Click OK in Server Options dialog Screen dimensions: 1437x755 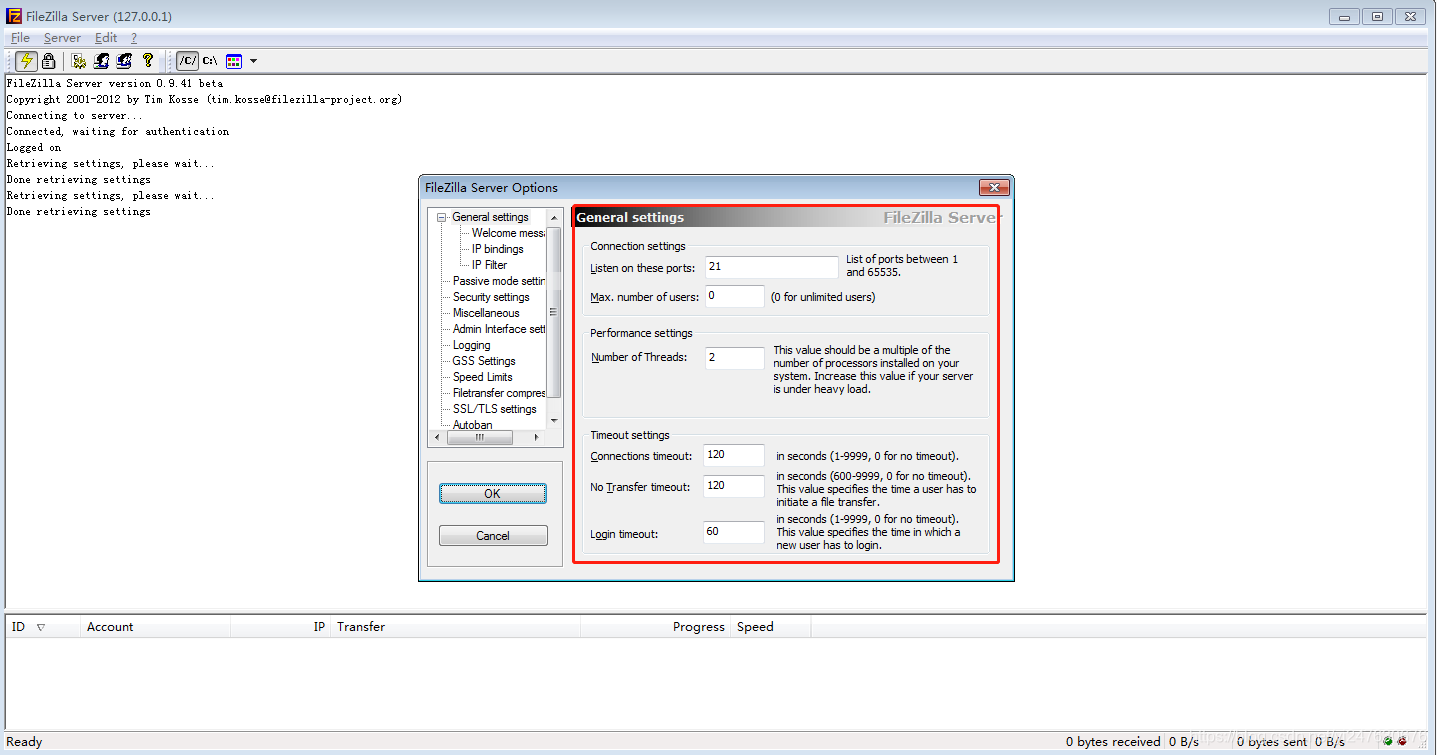click(x=493, y=494)
